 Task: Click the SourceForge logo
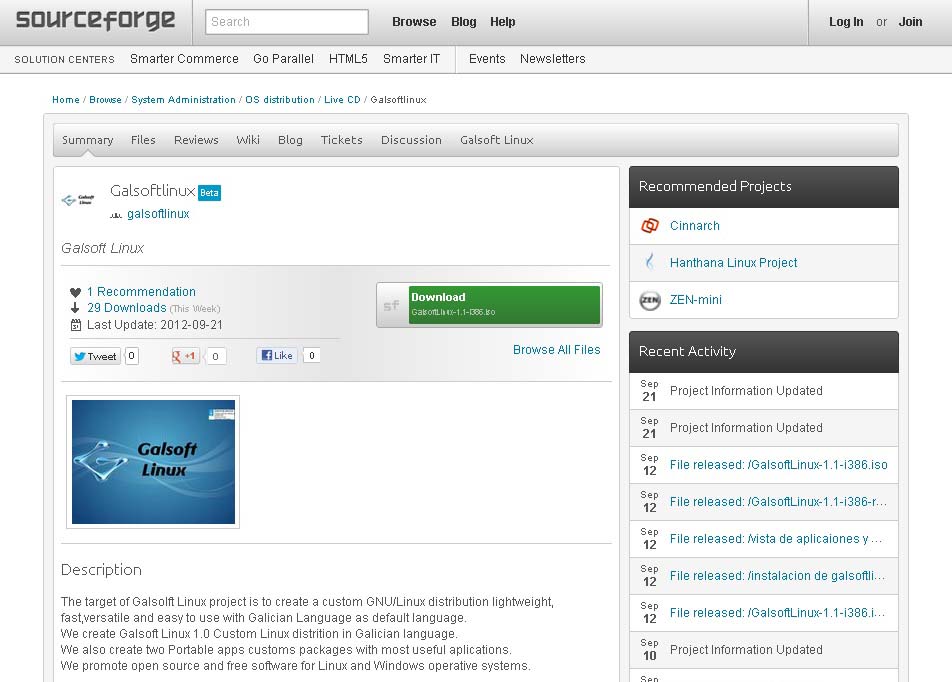click(x=95, y=20)
